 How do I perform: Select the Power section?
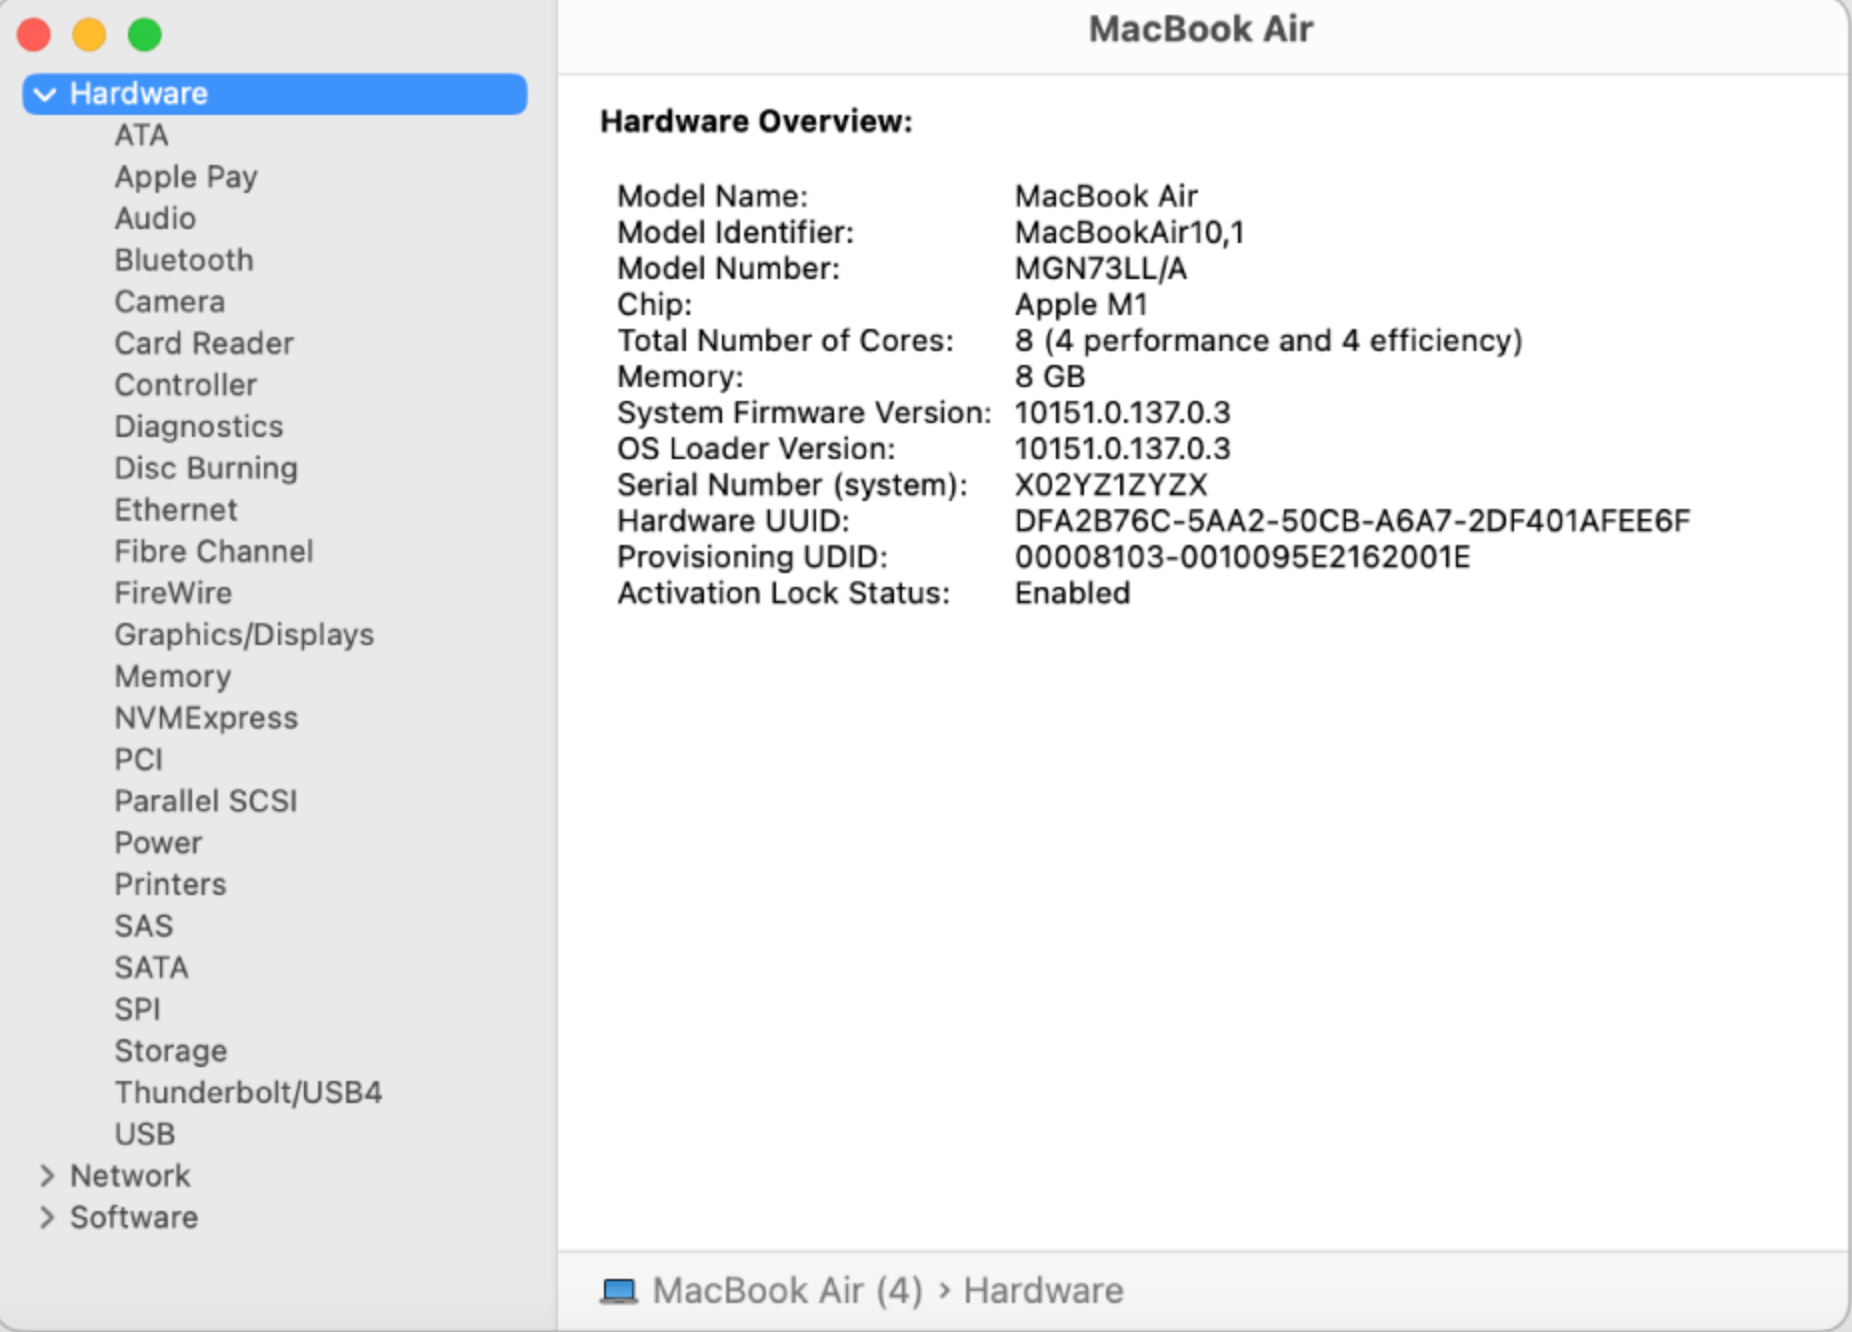pyautogui.click(x=159, y=842)
